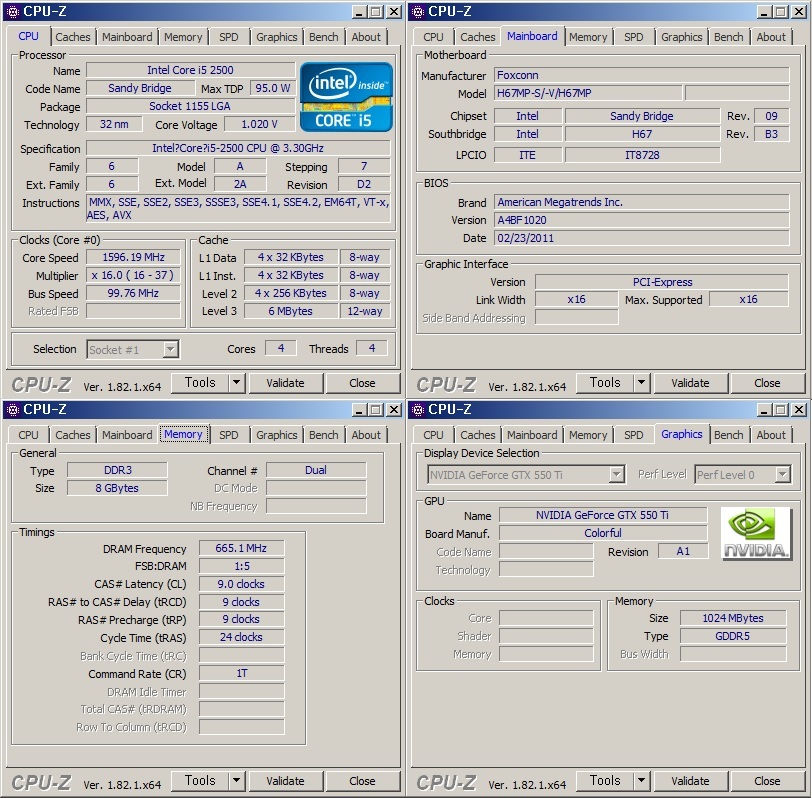The height and width of the screenshot is (798, 812).
Task: Click the graphic interface version "PCI-Express"
Action: 662,282
